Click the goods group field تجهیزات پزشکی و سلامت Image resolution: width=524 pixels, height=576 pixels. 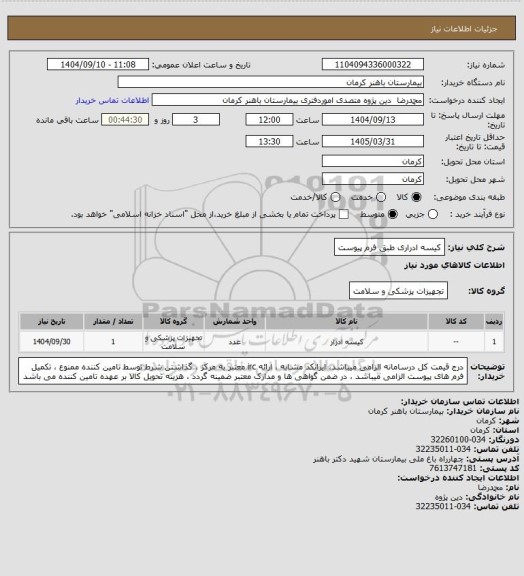tap(398, 291)
